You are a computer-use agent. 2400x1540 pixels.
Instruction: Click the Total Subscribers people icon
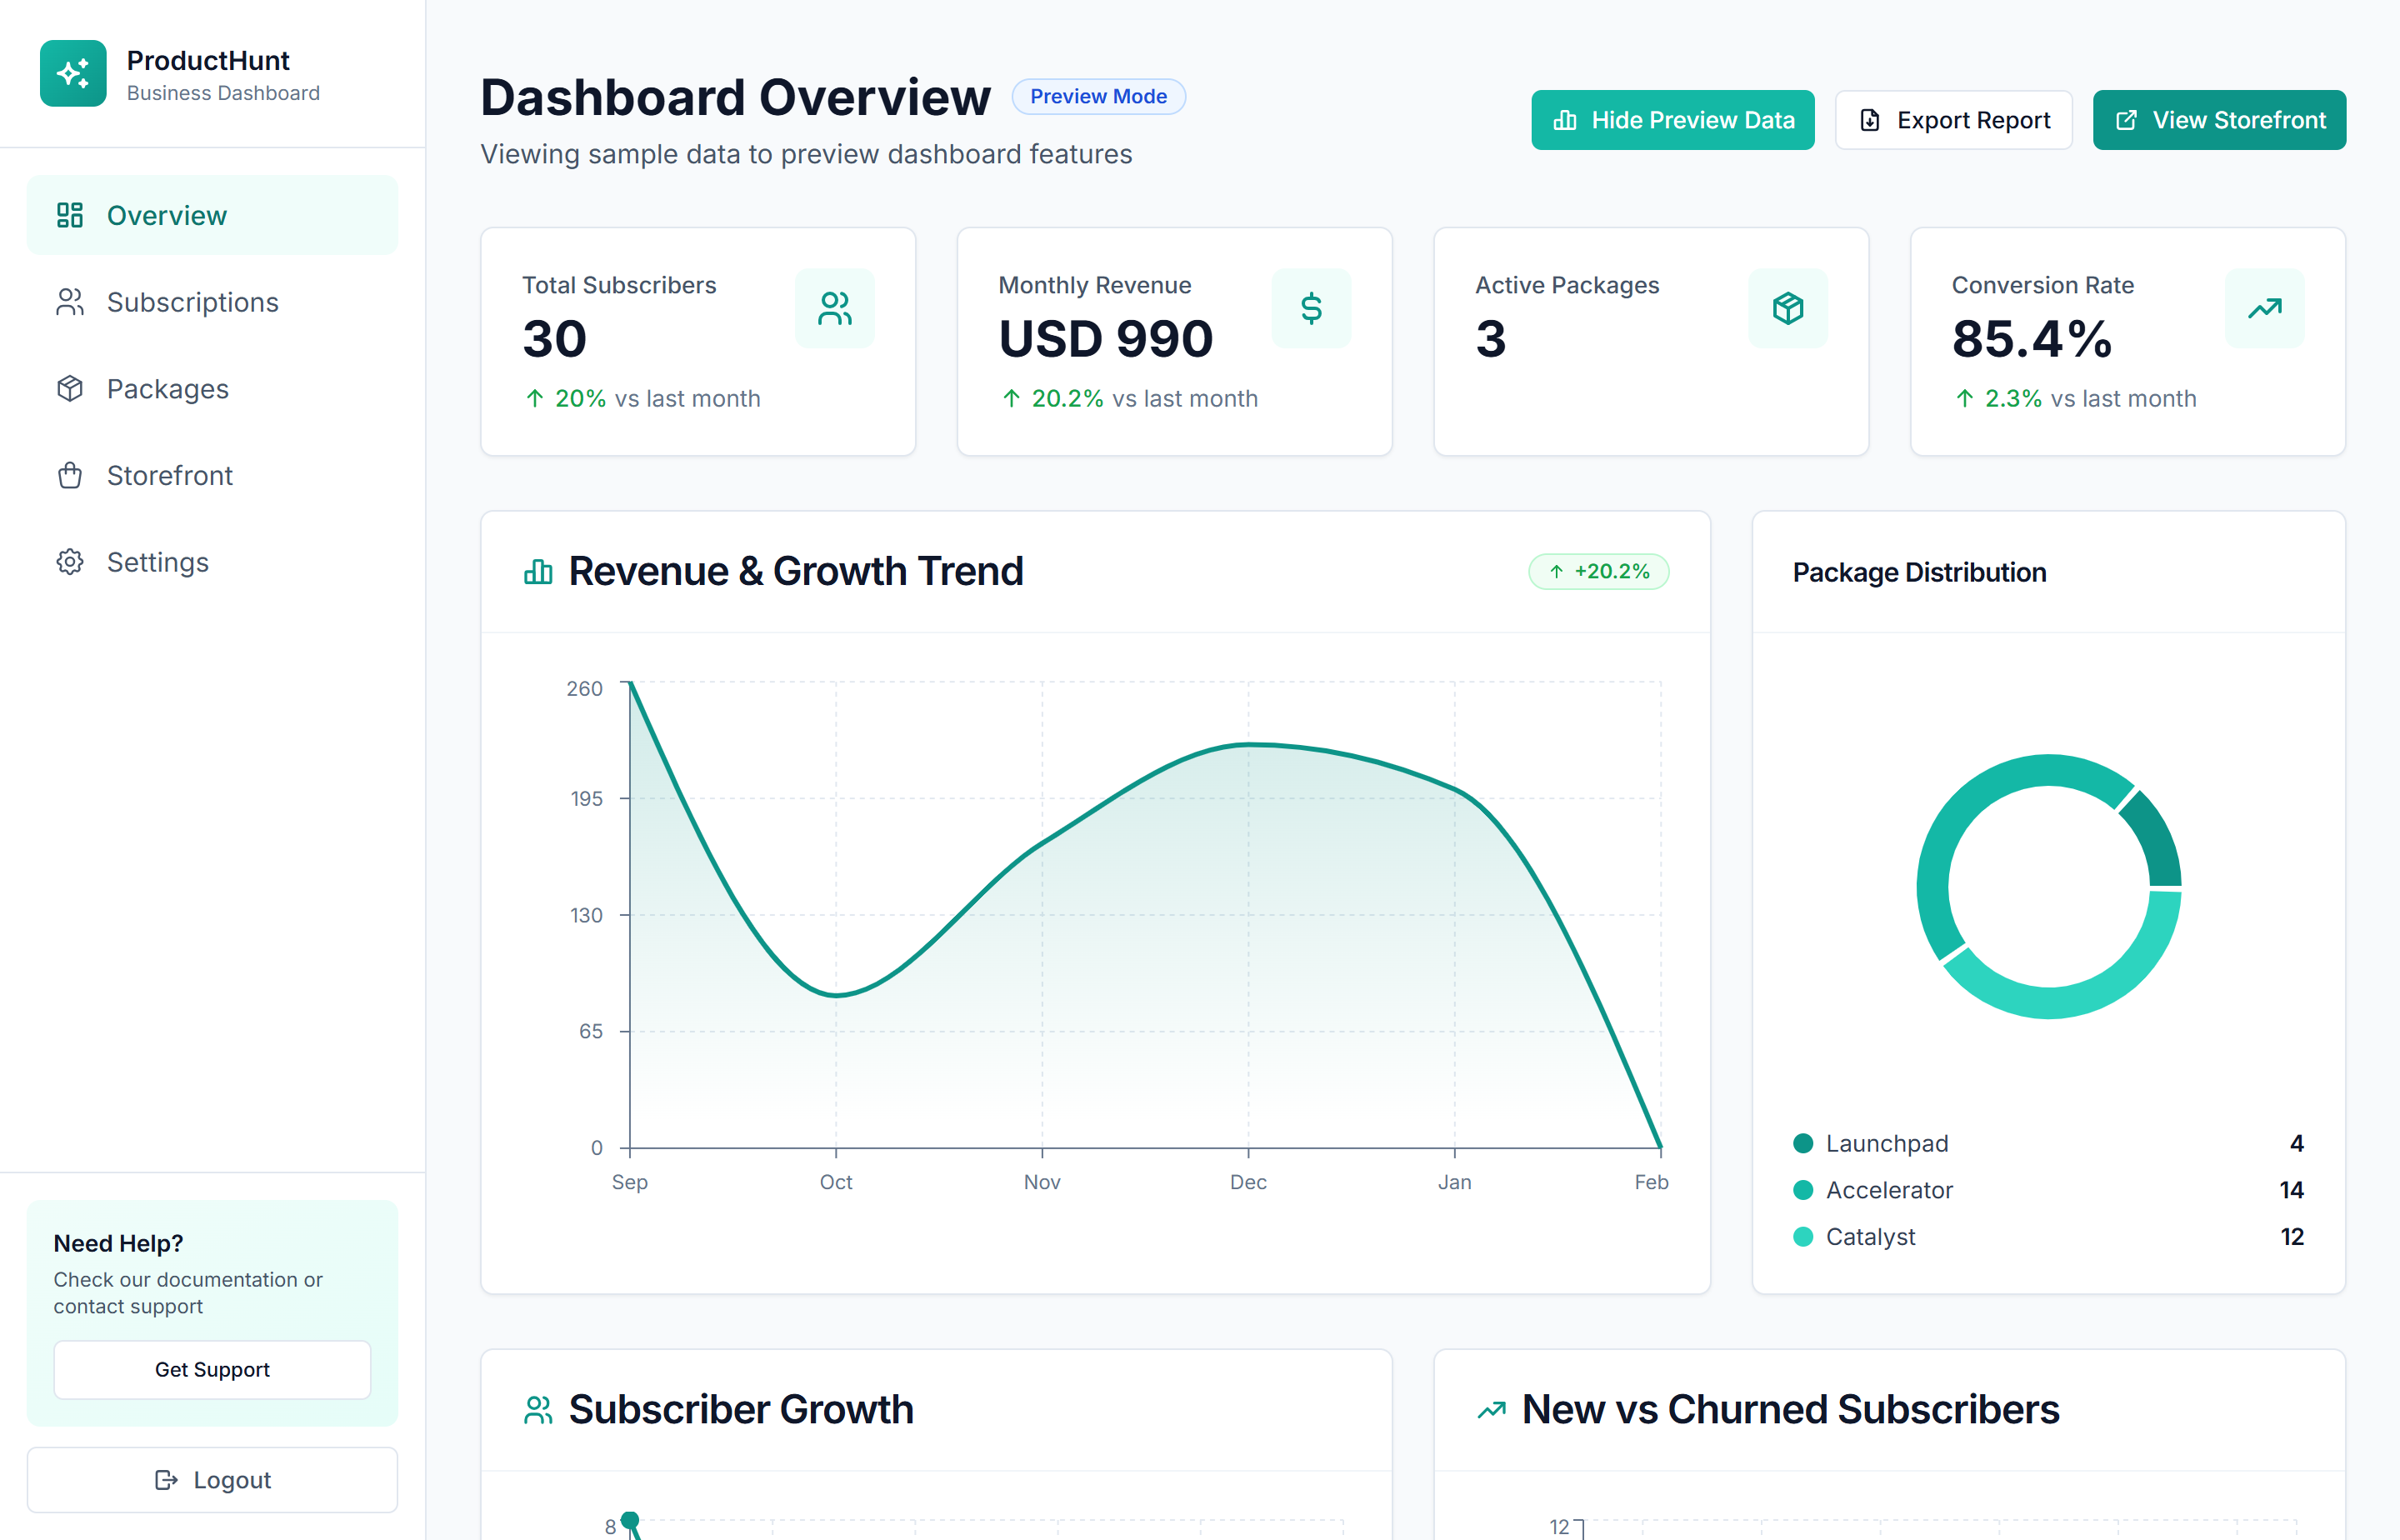tap(834, 308)
